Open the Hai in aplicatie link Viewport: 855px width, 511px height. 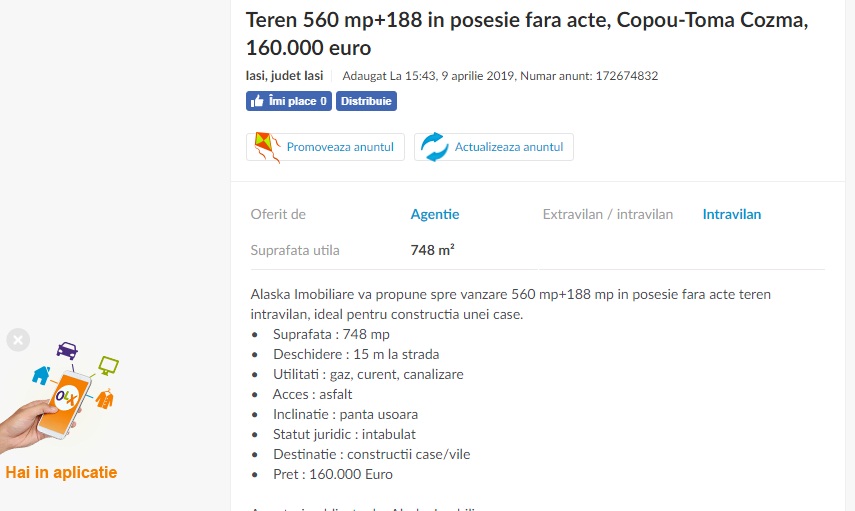(61, 472)
